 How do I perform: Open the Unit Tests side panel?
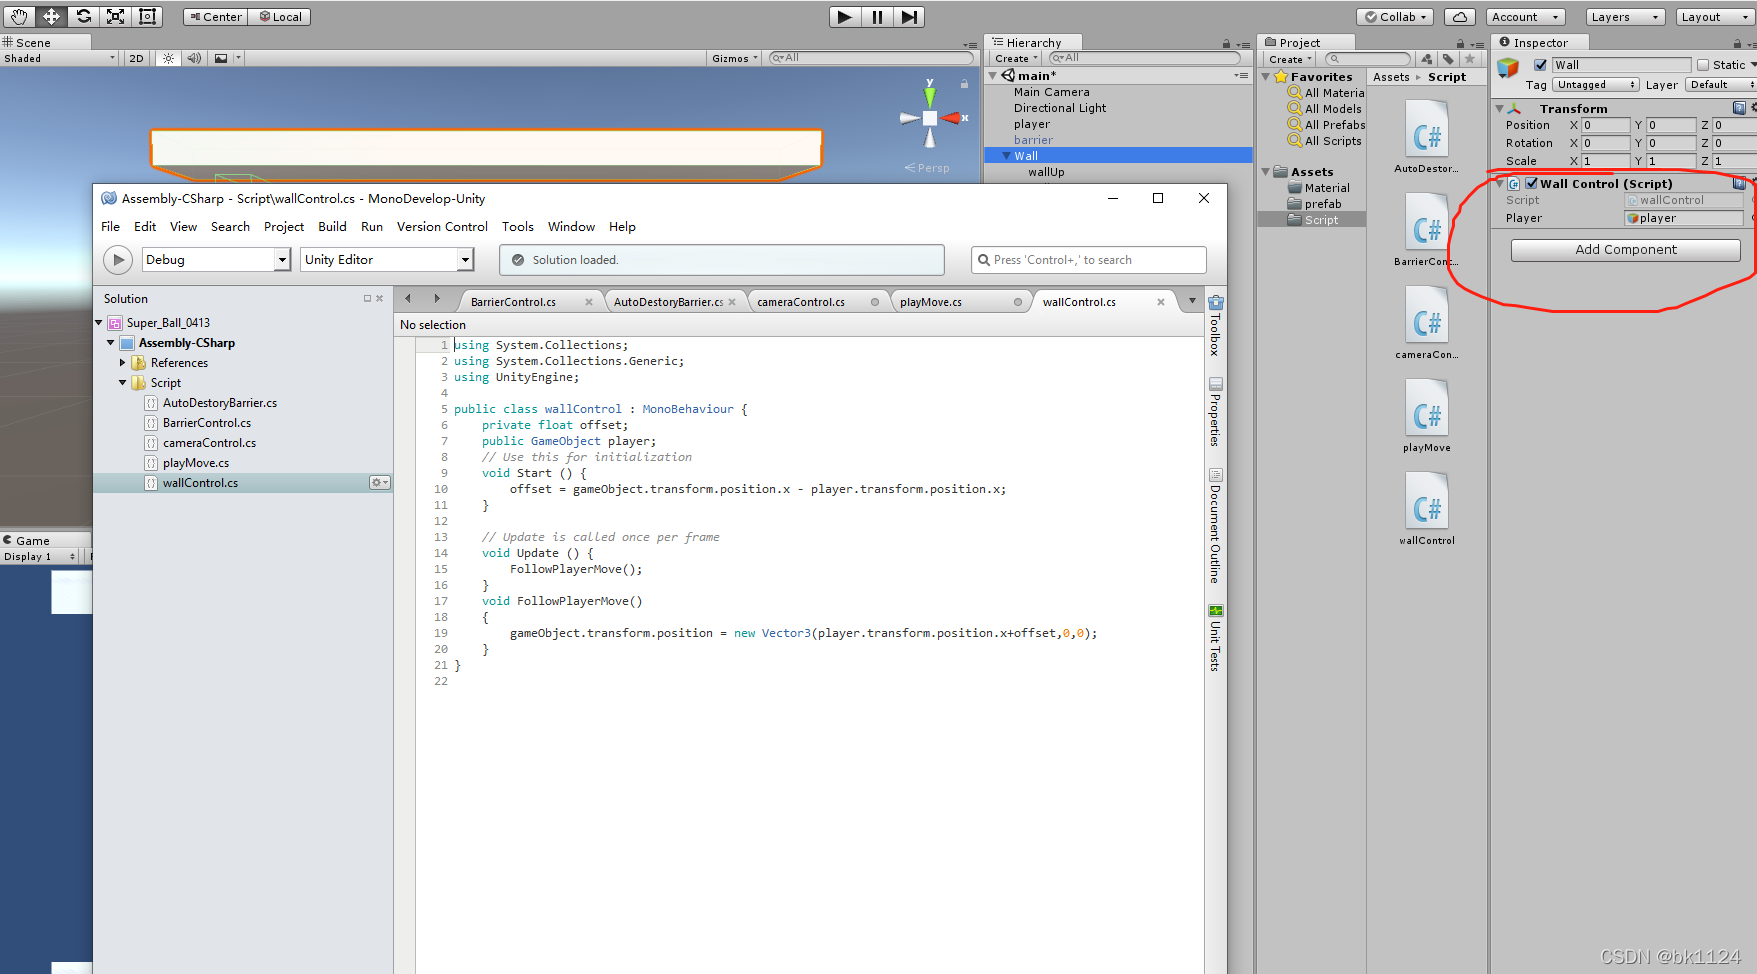[x=1216, y=638]
